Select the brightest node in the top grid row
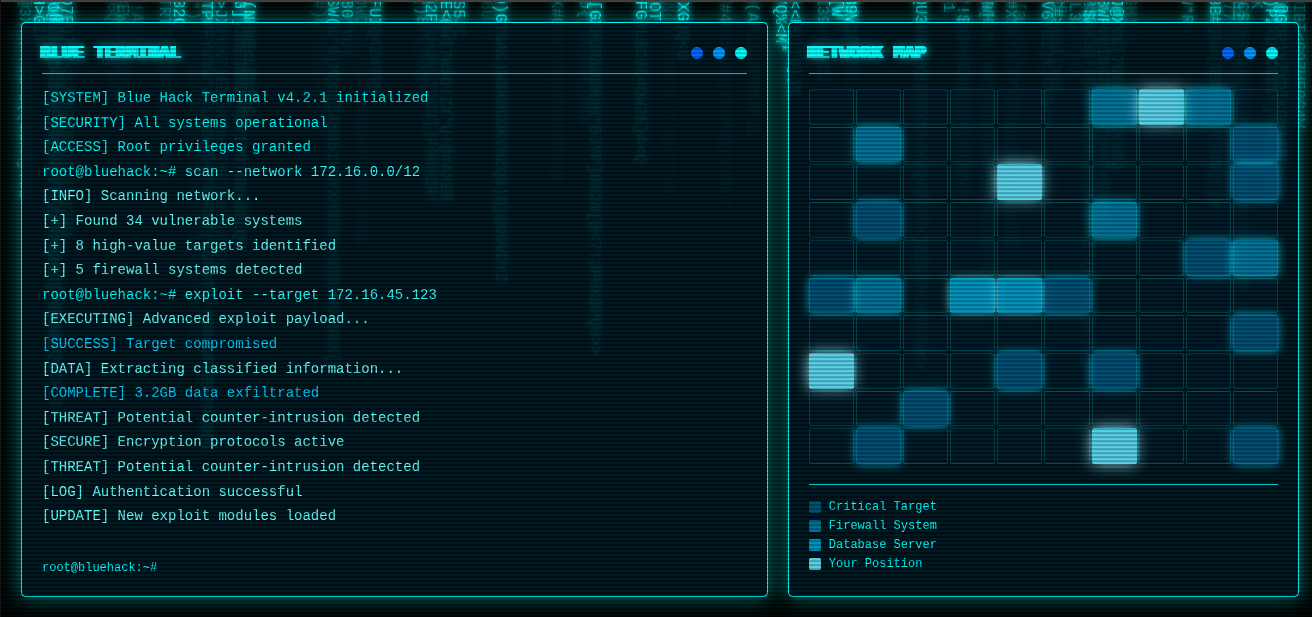This screenshot has height=617, width=1312. (x=1161, y=107)
